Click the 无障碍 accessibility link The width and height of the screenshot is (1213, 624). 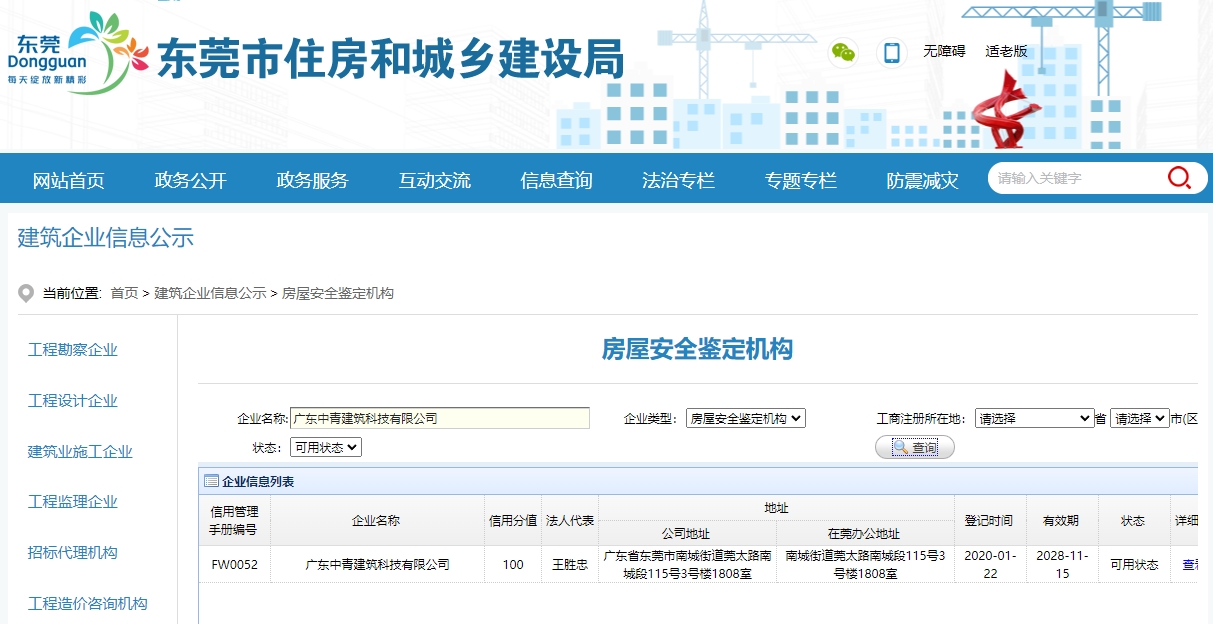click(x=944, y=52)
